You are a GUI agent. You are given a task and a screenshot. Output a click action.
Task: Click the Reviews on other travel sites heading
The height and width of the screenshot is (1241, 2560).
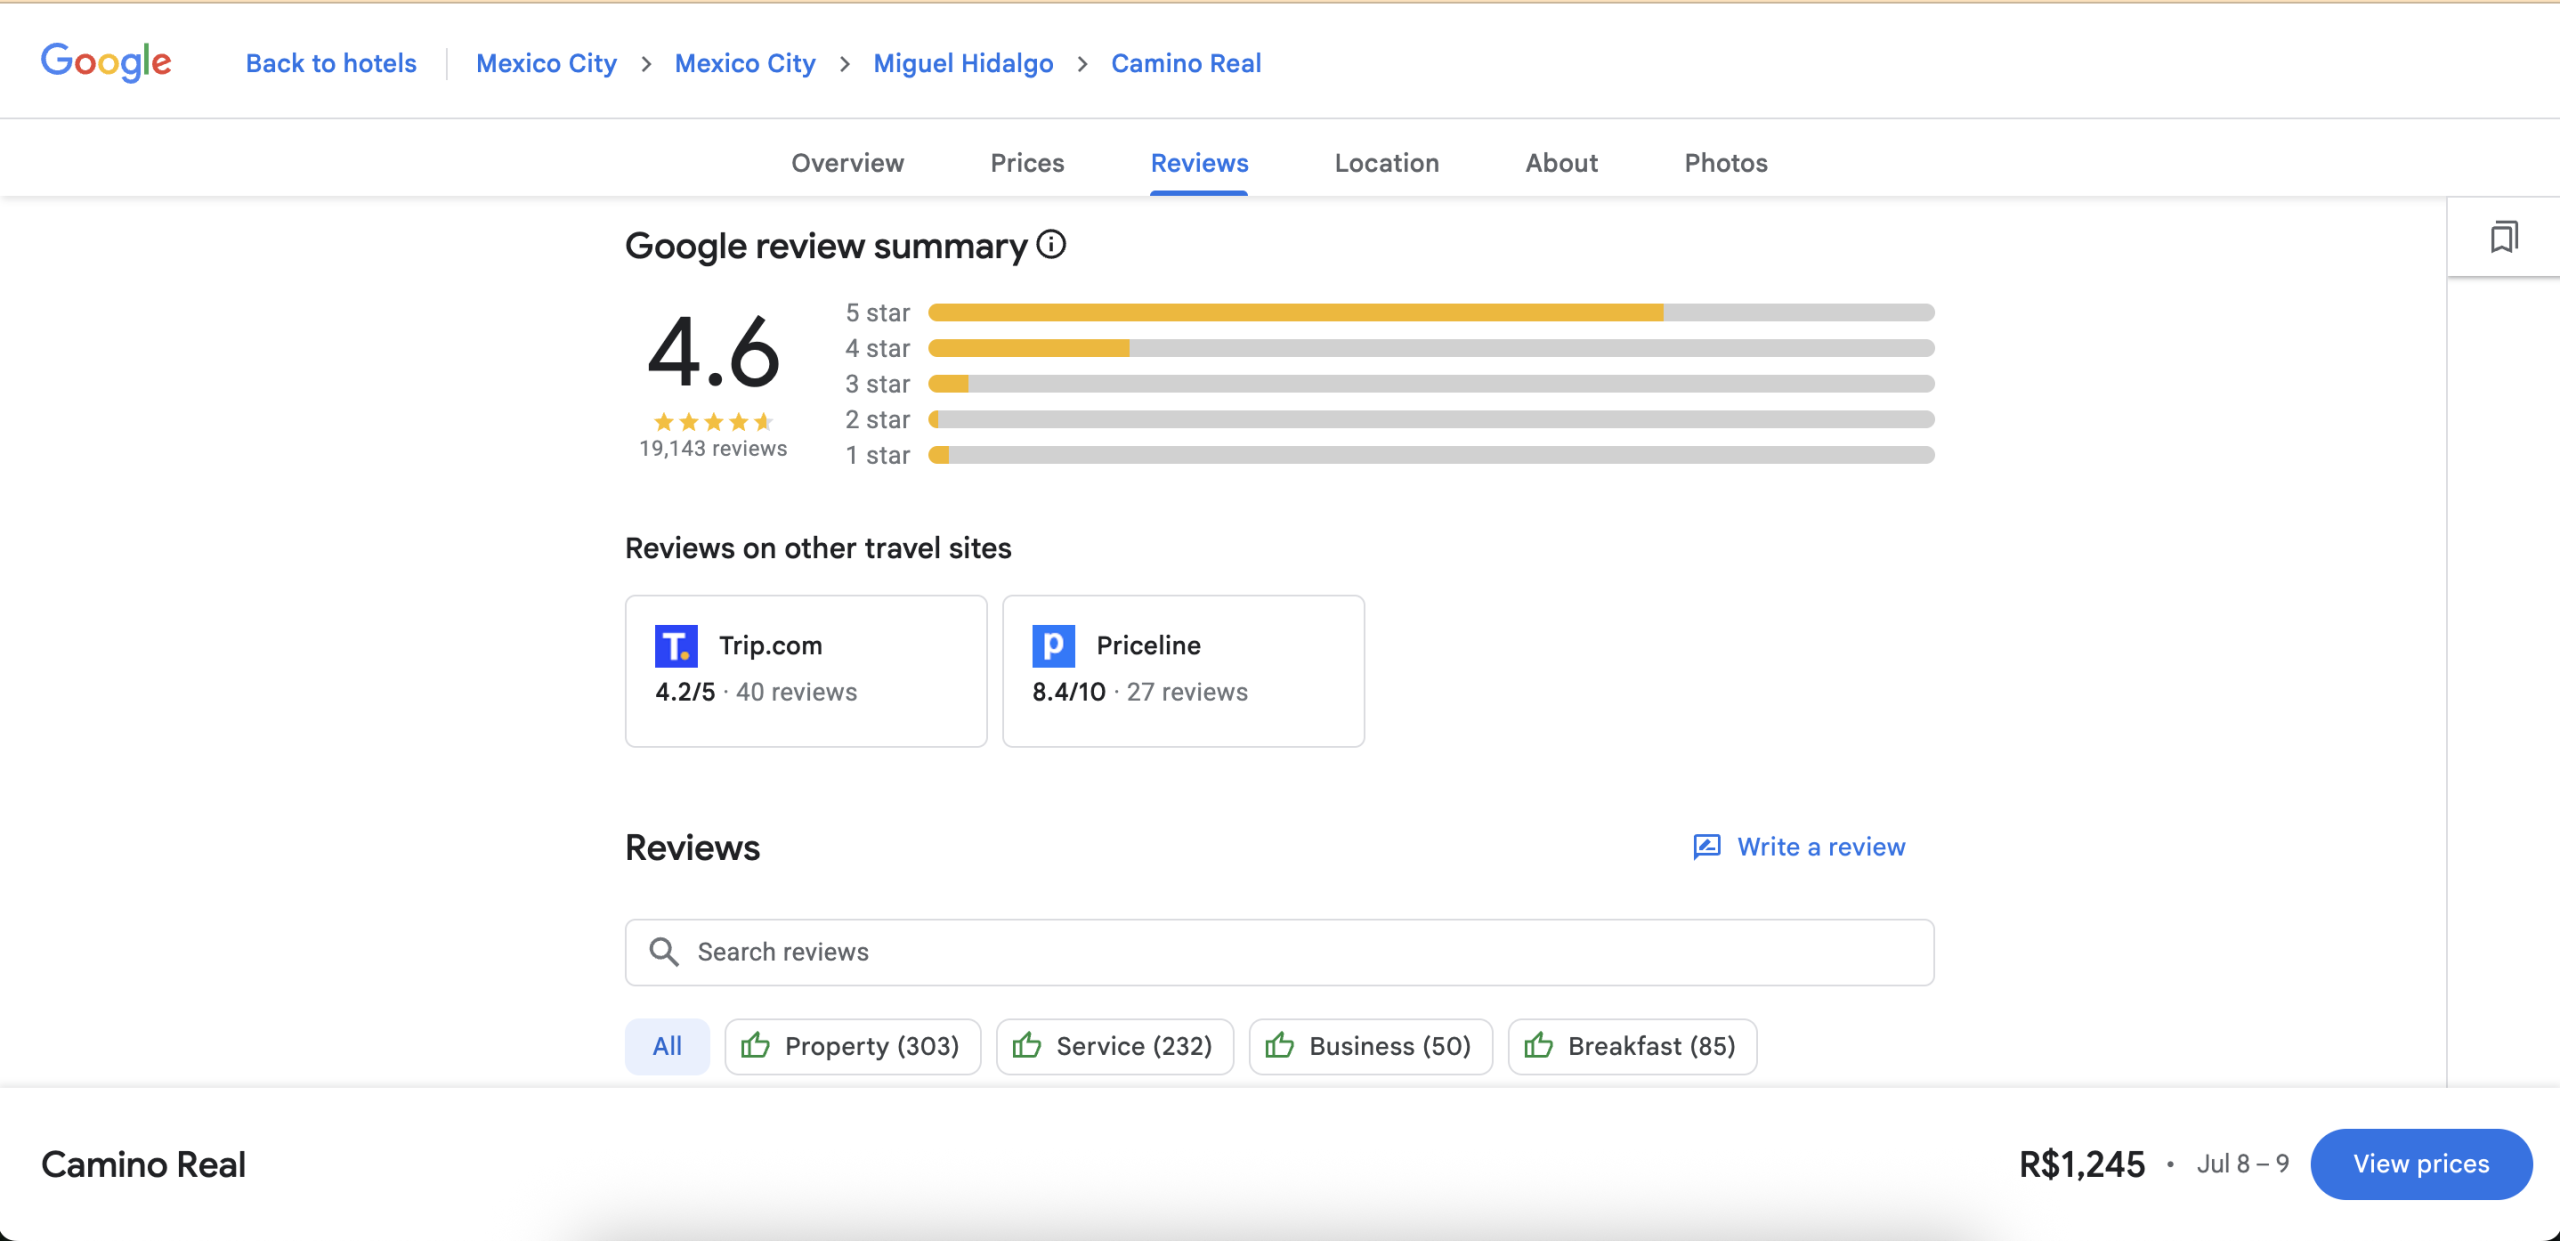(x=818, y=548)
